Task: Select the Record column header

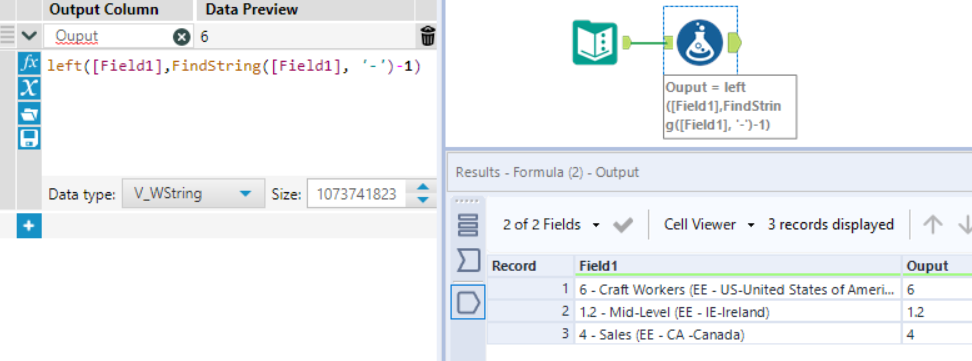Action: click(x=531, y=265)
